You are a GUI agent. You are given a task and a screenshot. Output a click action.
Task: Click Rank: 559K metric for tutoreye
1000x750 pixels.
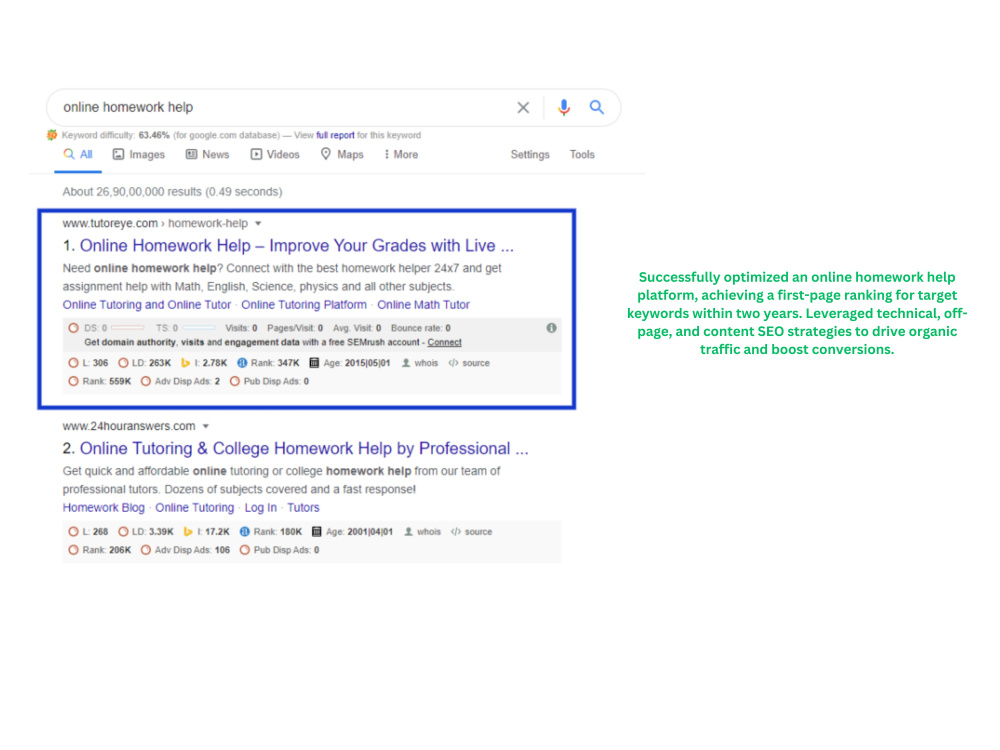point(100,381)
